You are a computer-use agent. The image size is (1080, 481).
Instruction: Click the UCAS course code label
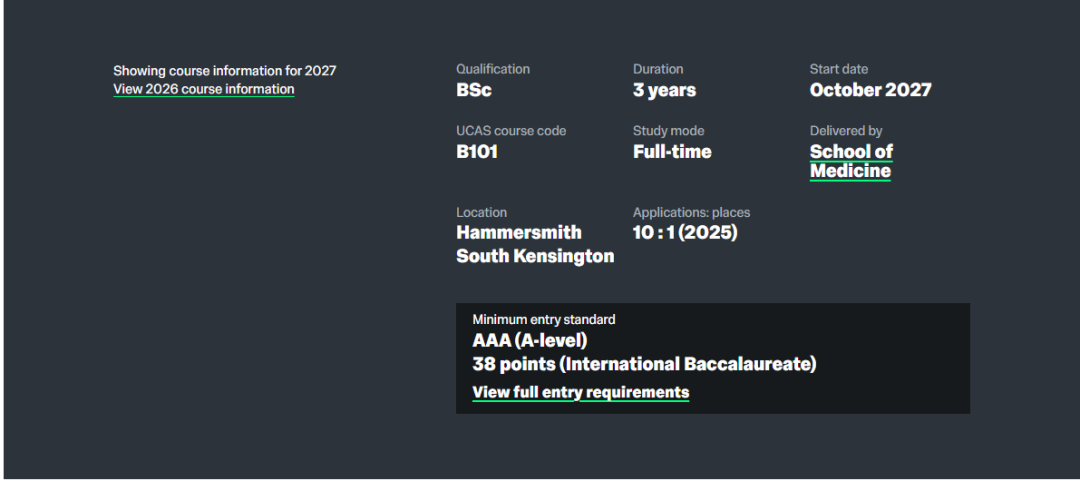tap(511, 131)
